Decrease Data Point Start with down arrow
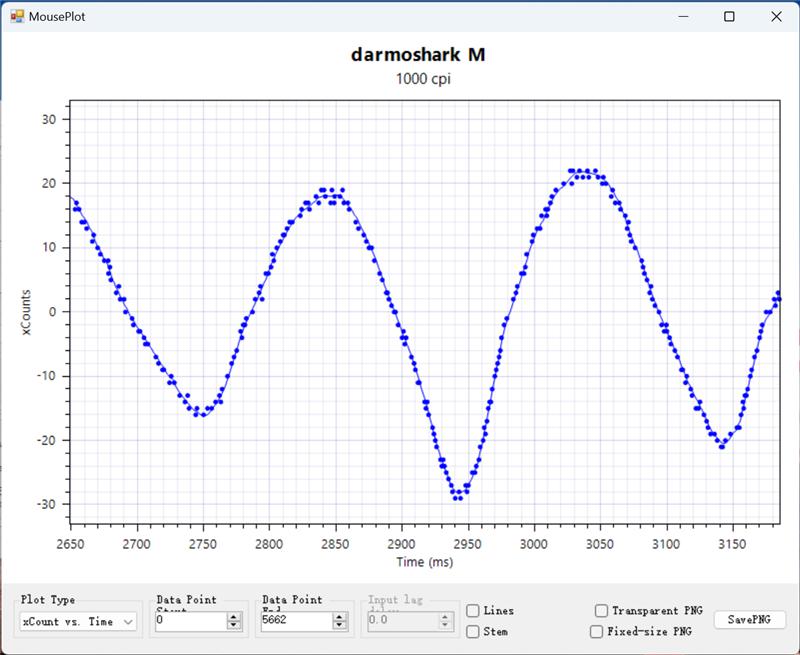800x655 pixels. (234, 626)
